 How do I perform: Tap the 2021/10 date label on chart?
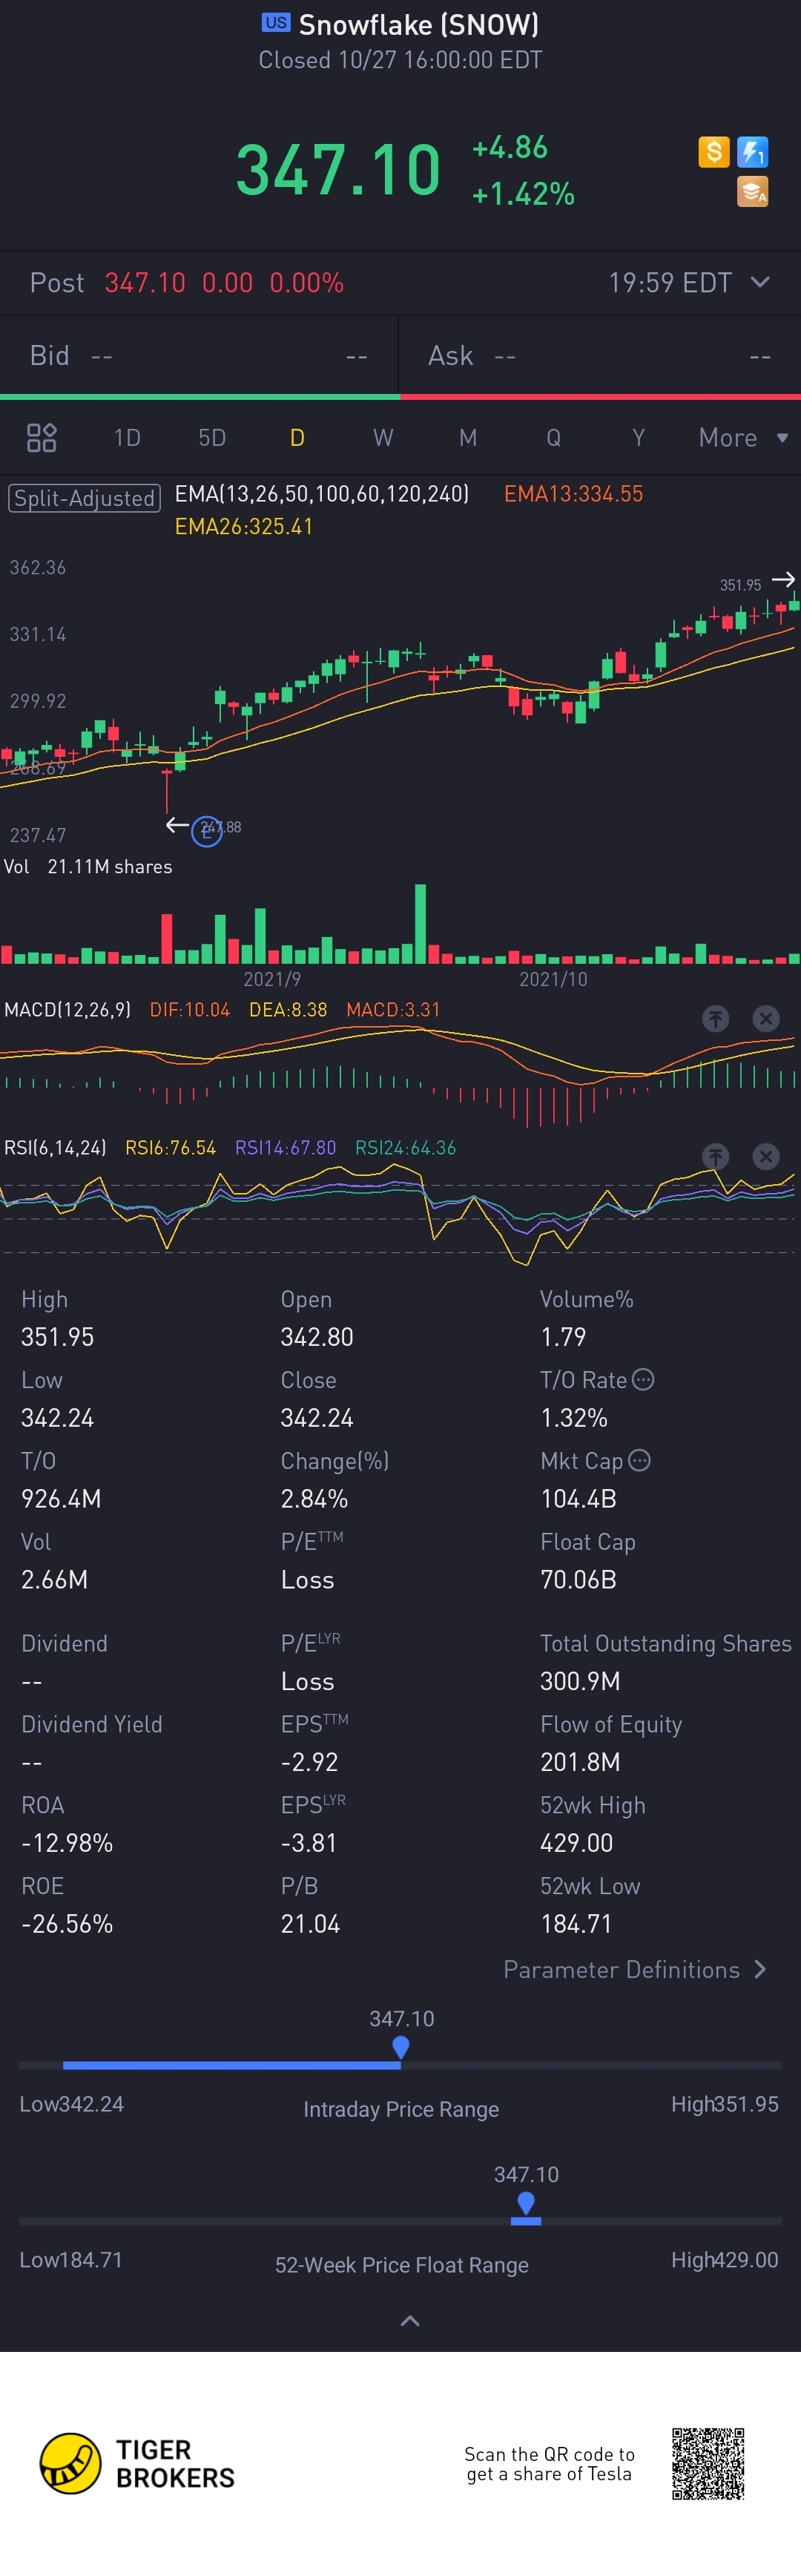pos(553,979)
